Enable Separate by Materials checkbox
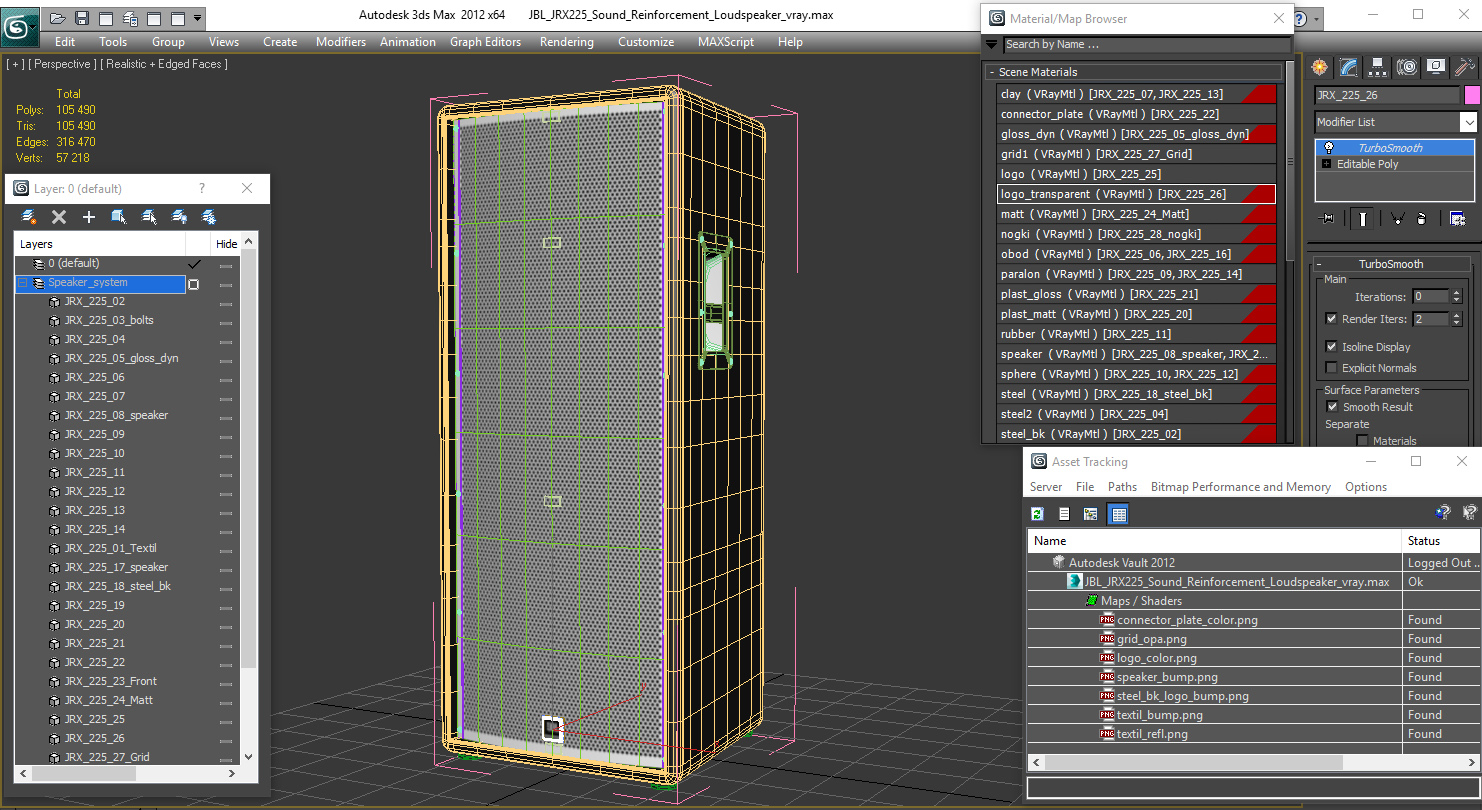The height and width of the screenshot is (810, 1482). tap(1362, 440)
